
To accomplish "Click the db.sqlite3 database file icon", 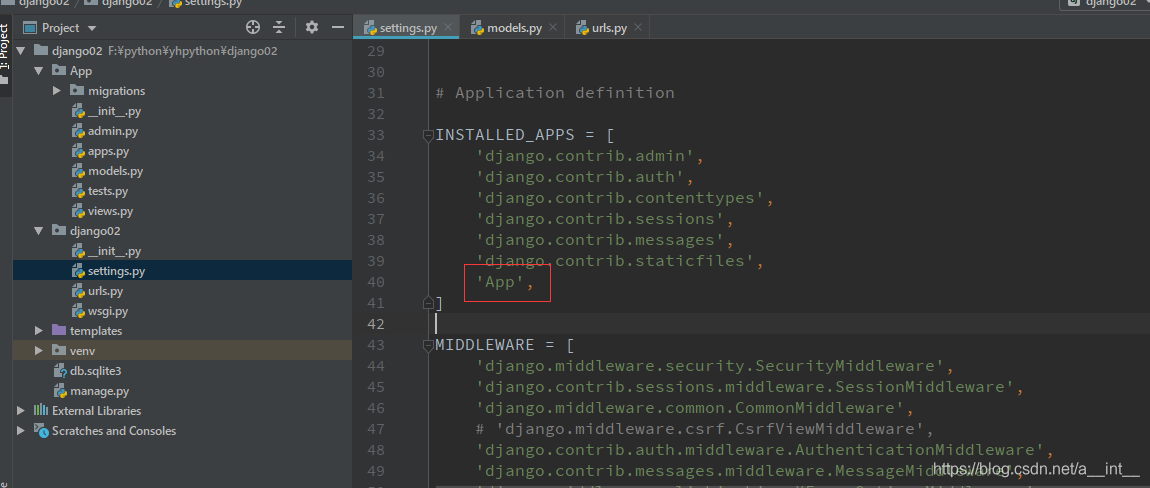I will (59, 371).
